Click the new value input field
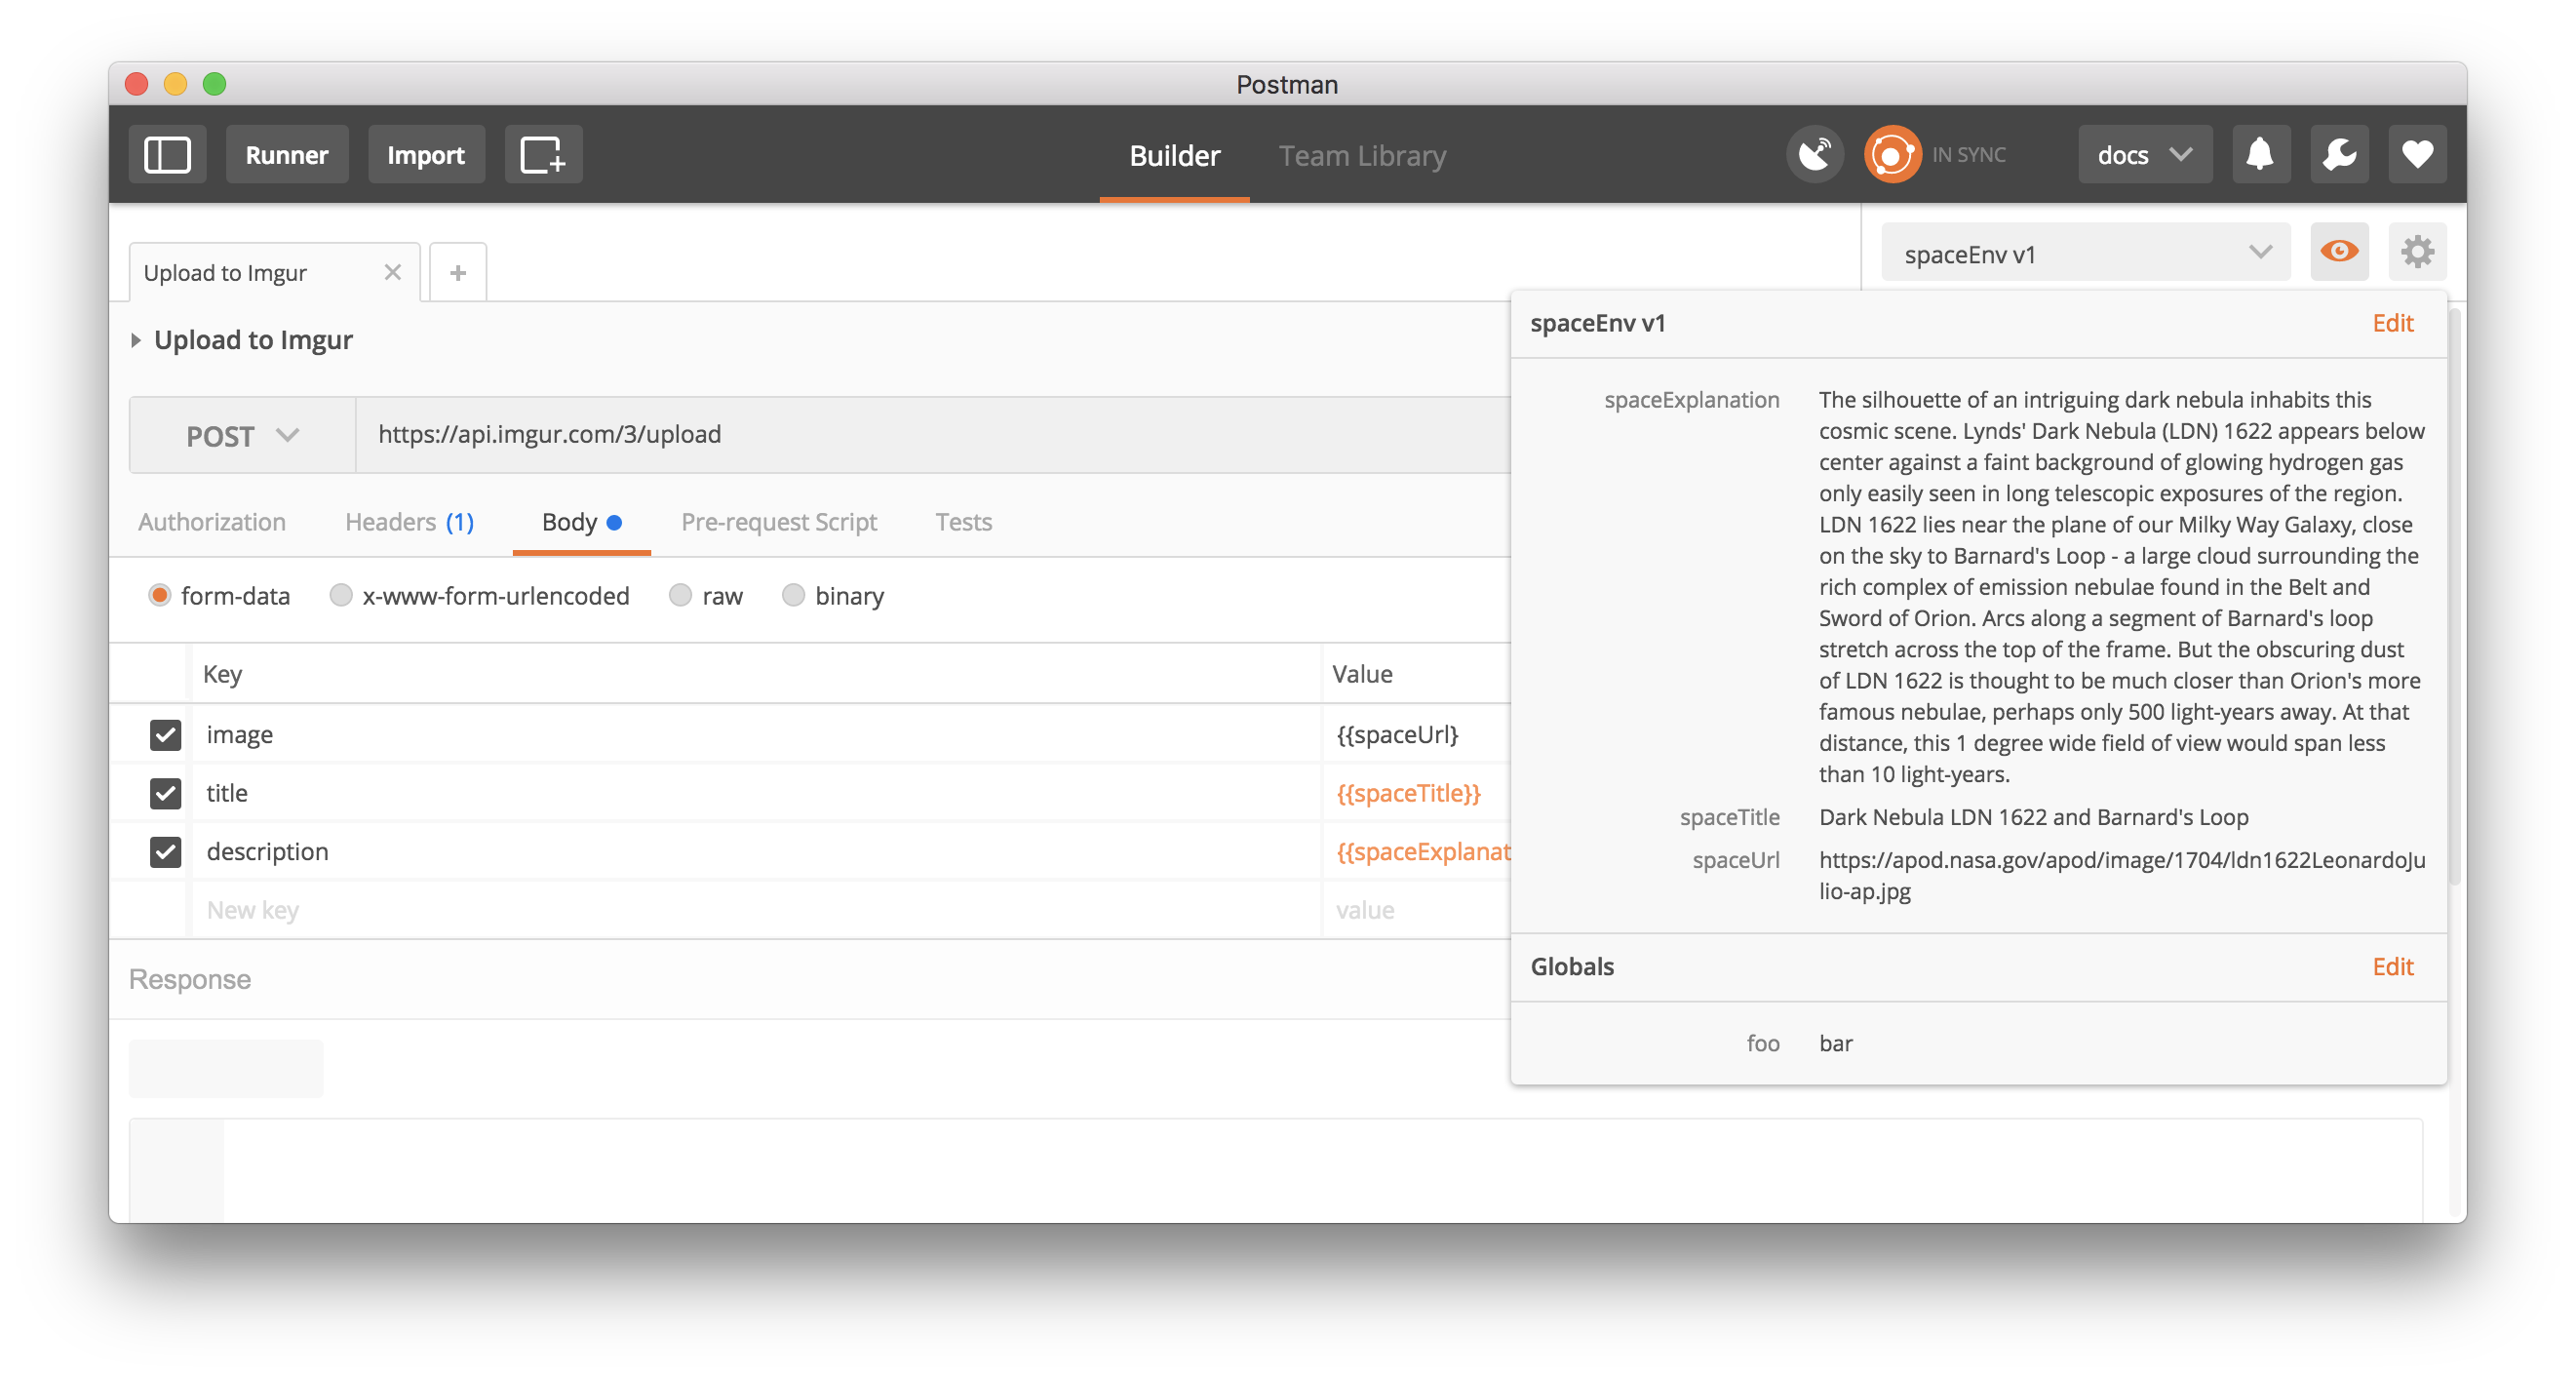This screenshot has width=2576, height=1379. pyautogui.click(x=1417, y=910)
